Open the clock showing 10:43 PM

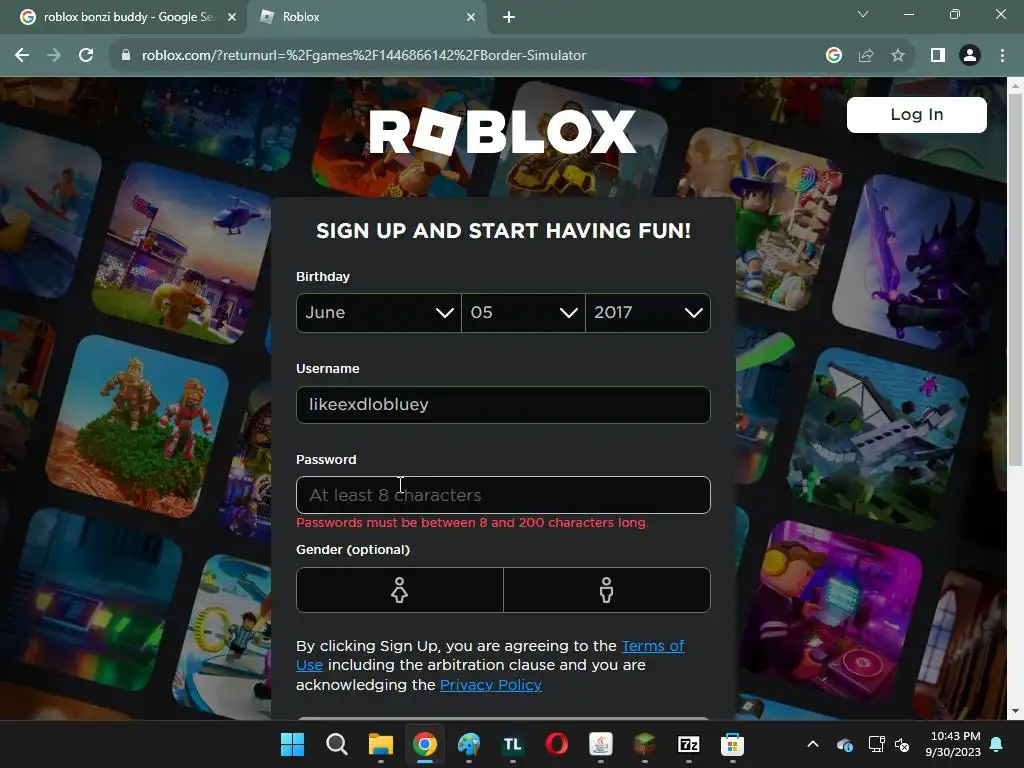pyautogui.click(x=953, y=744)
